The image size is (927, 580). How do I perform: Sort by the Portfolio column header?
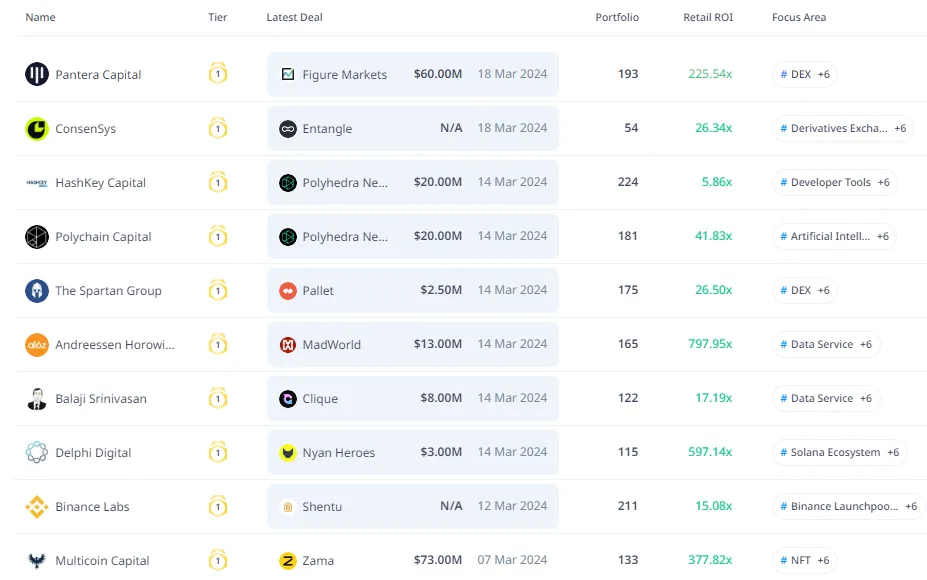click(x=617, y=18)
